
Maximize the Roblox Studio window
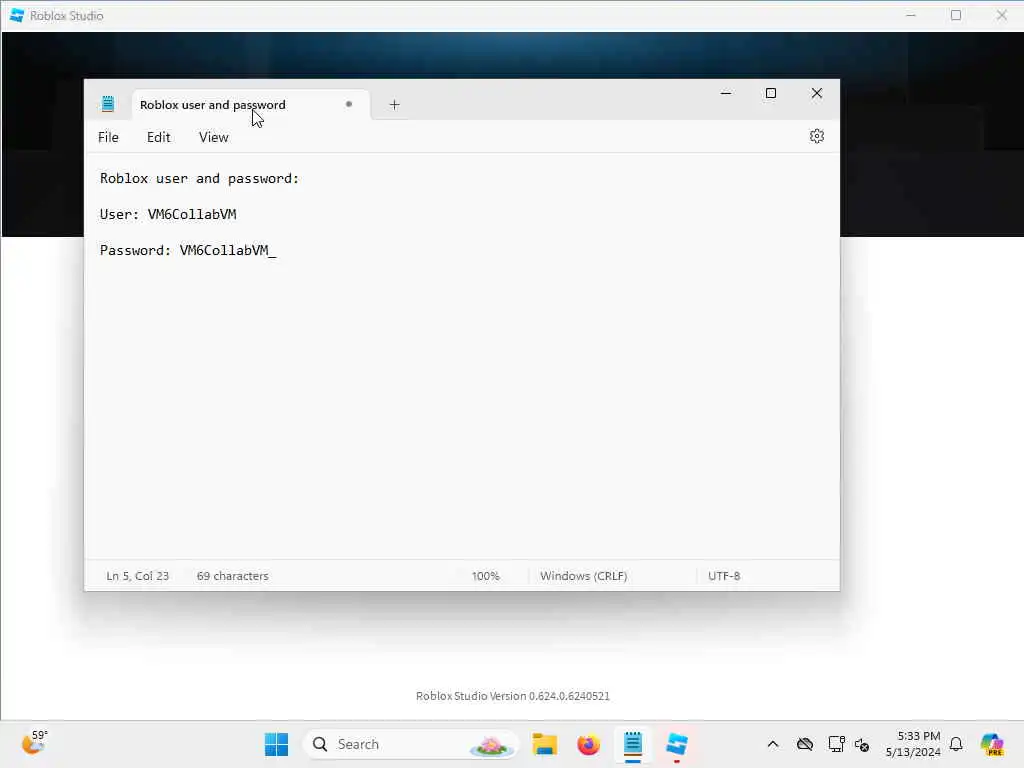tap(956, 15)
